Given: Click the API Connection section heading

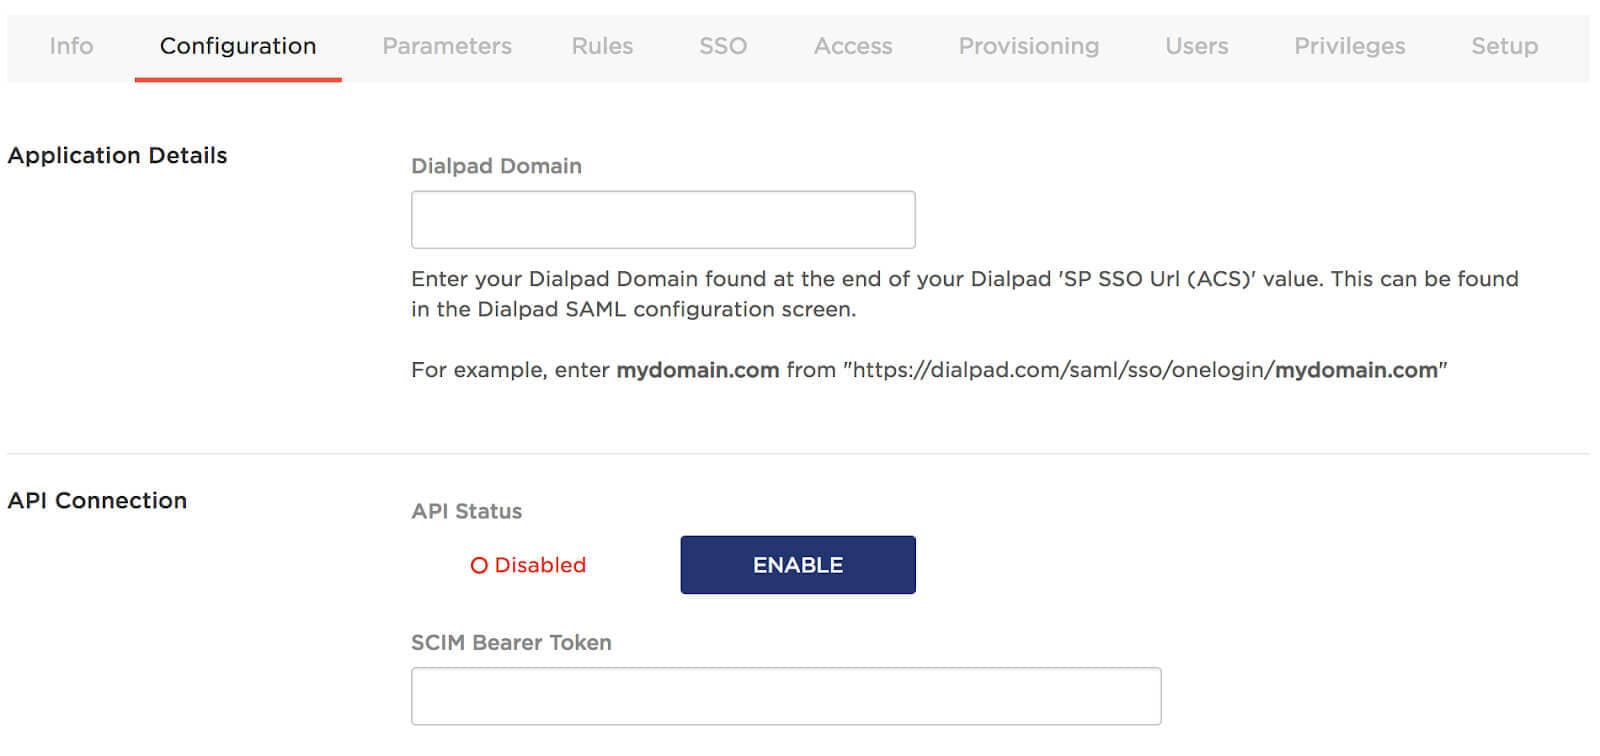Looking at the screenshot, I should tap(97, 501).
